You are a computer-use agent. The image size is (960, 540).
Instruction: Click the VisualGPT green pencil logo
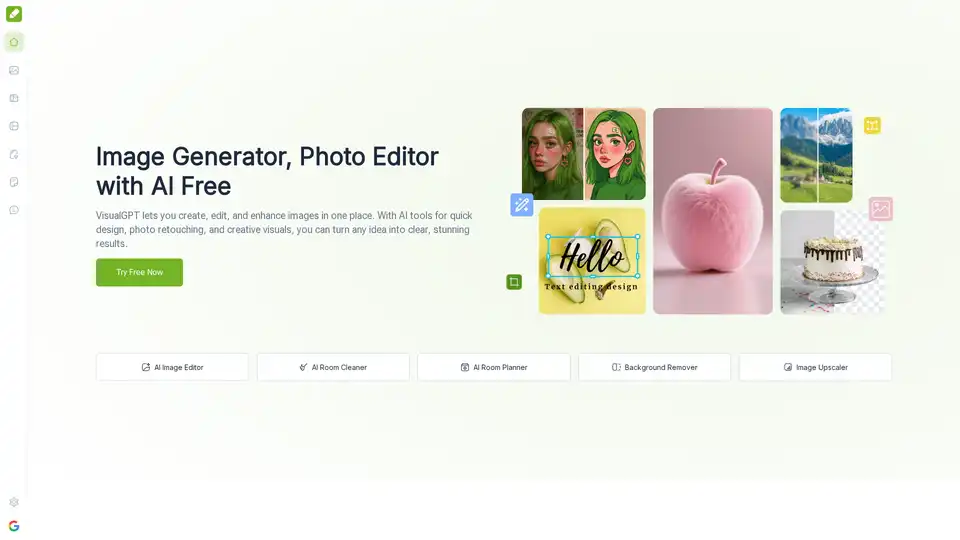click(14, 14)
